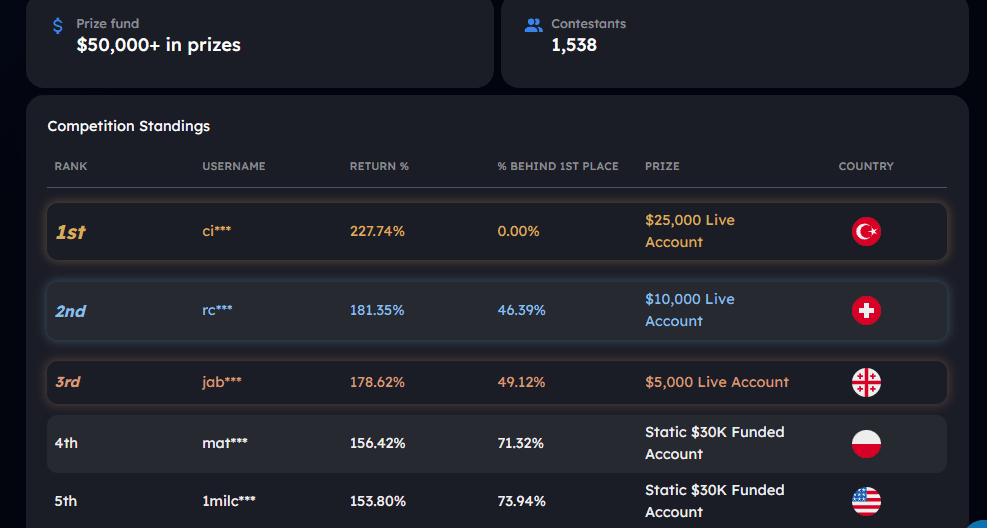Click username jab***
The image size is (987, 528).
[222, 382]
